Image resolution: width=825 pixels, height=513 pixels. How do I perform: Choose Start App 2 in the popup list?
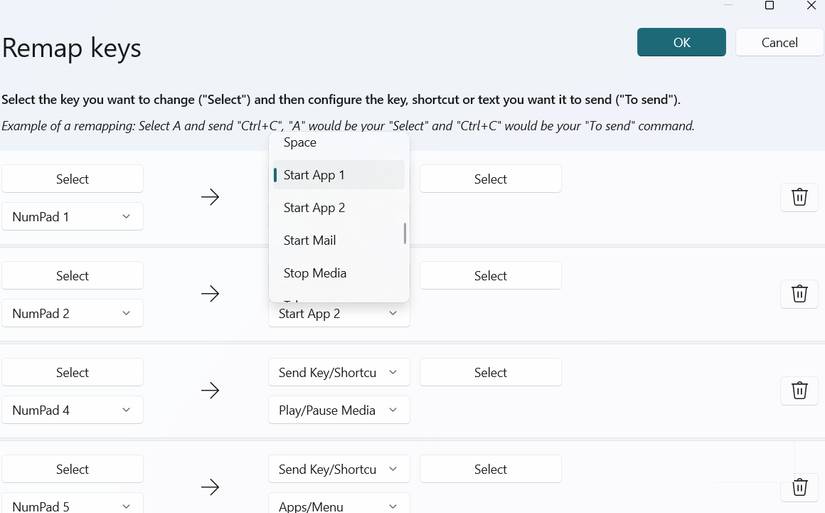click(x=338, y=208)
